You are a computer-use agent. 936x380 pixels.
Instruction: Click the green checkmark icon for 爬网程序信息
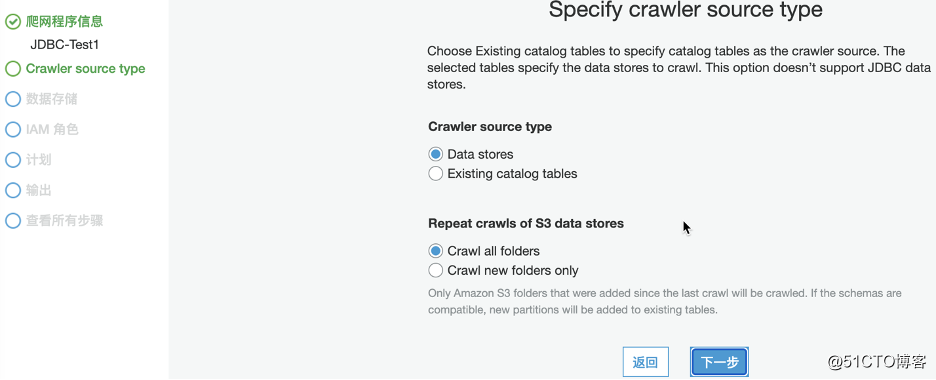(x=13, y=22)
